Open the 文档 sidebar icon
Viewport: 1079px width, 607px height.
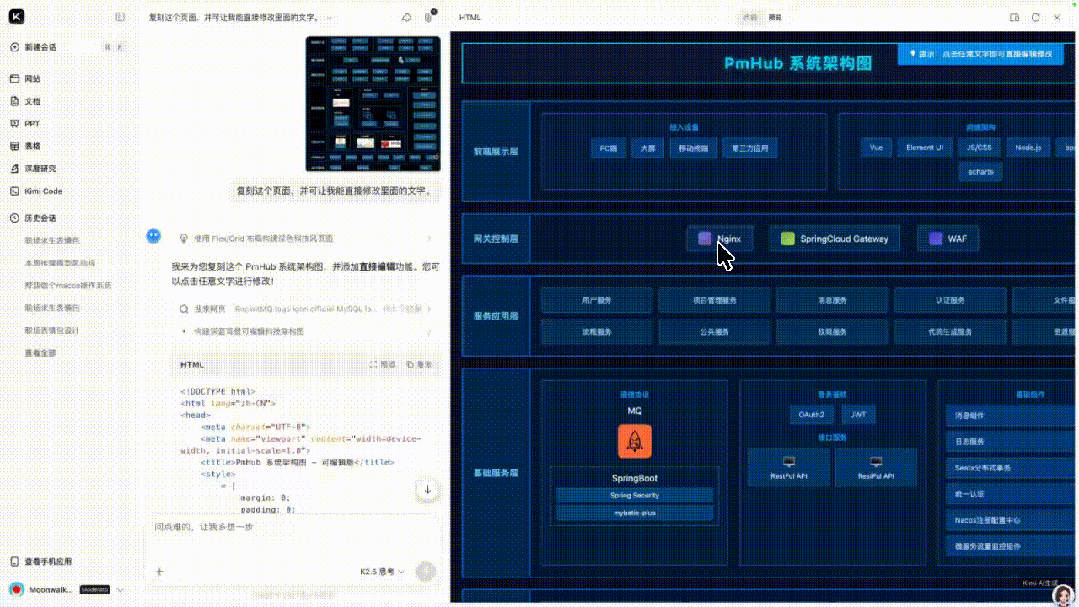(x=35, y=100)
